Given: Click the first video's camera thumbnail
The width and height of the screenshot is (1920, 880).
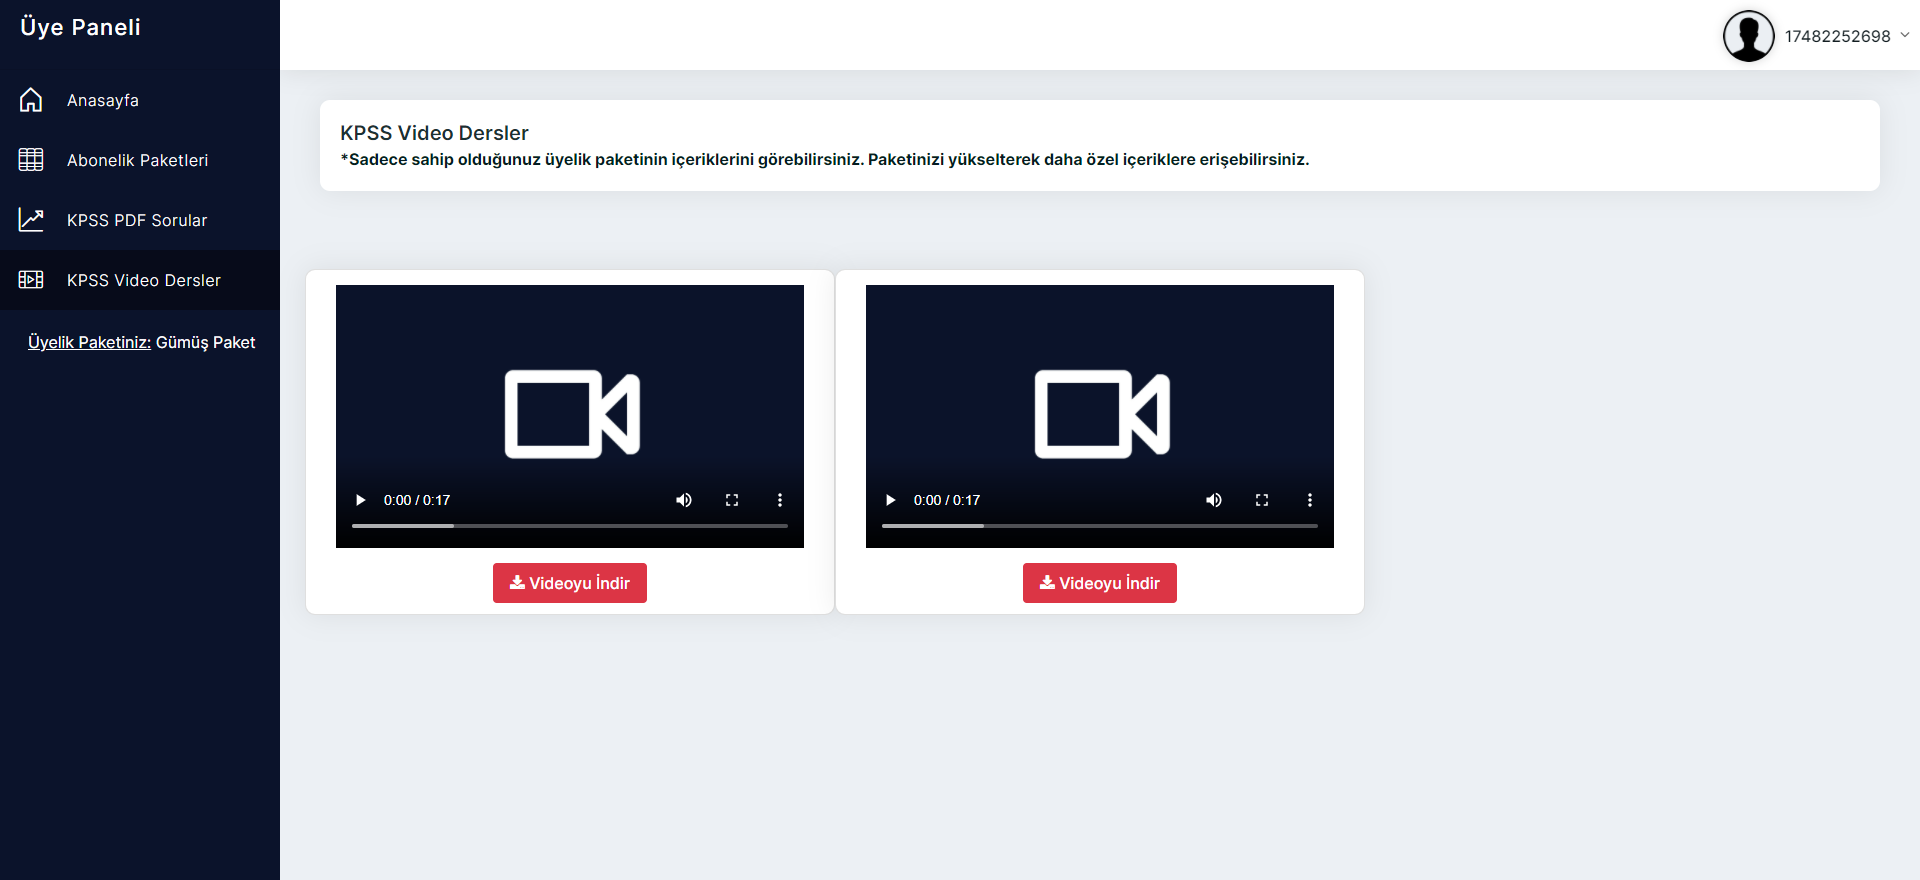Looking at the screenshot, I should point(572,414).
